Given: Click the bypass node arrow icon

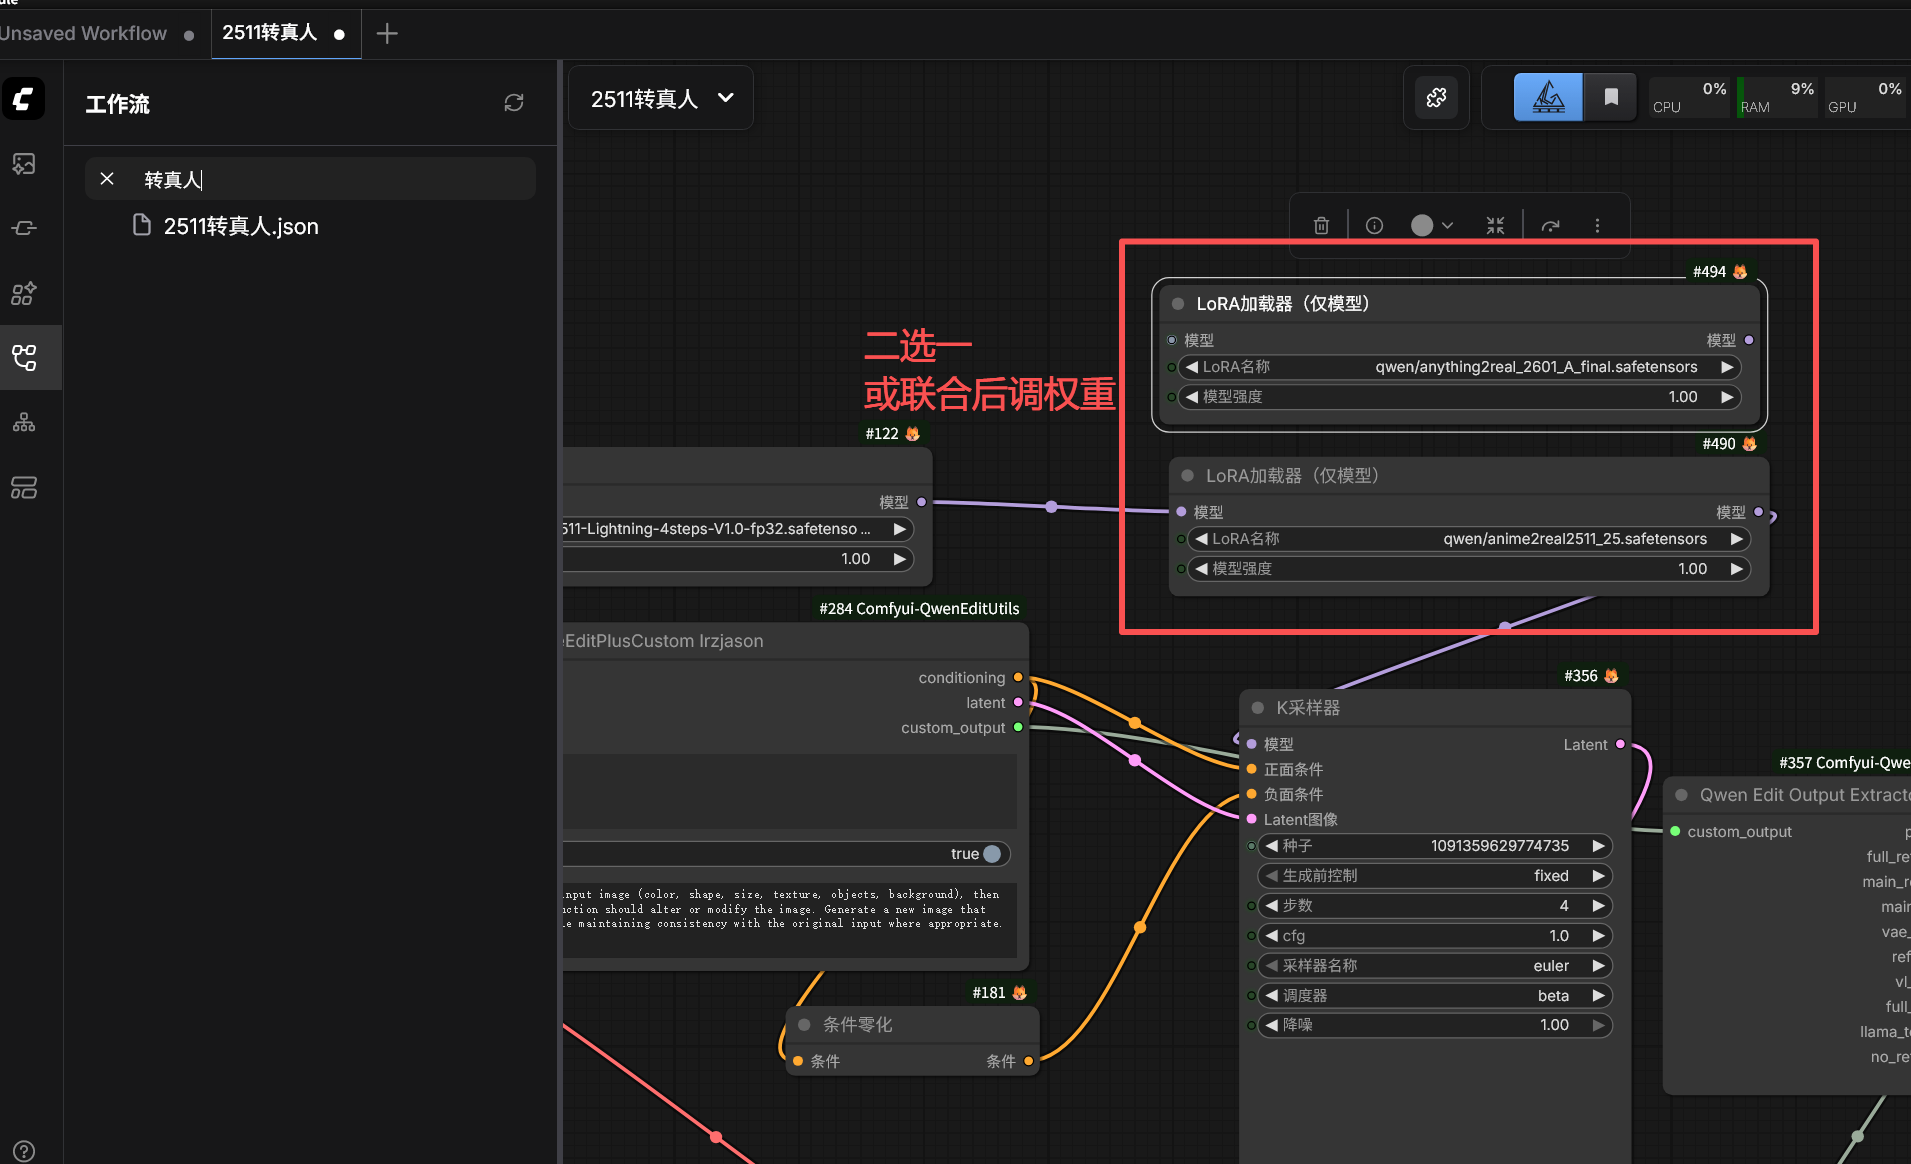Looking at the screenshot, I should coord(1550,226).
